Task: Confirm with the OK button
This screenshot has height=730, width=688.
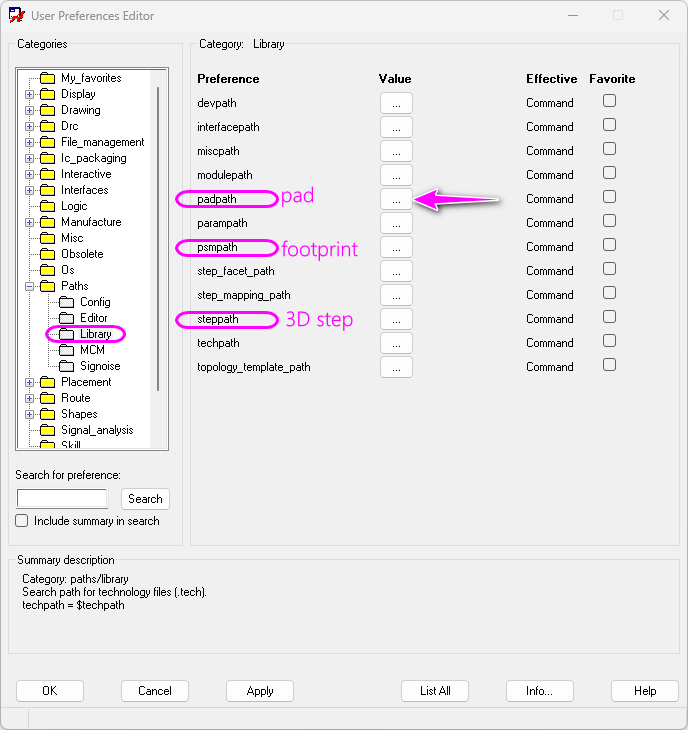Action: click(50, 691)
